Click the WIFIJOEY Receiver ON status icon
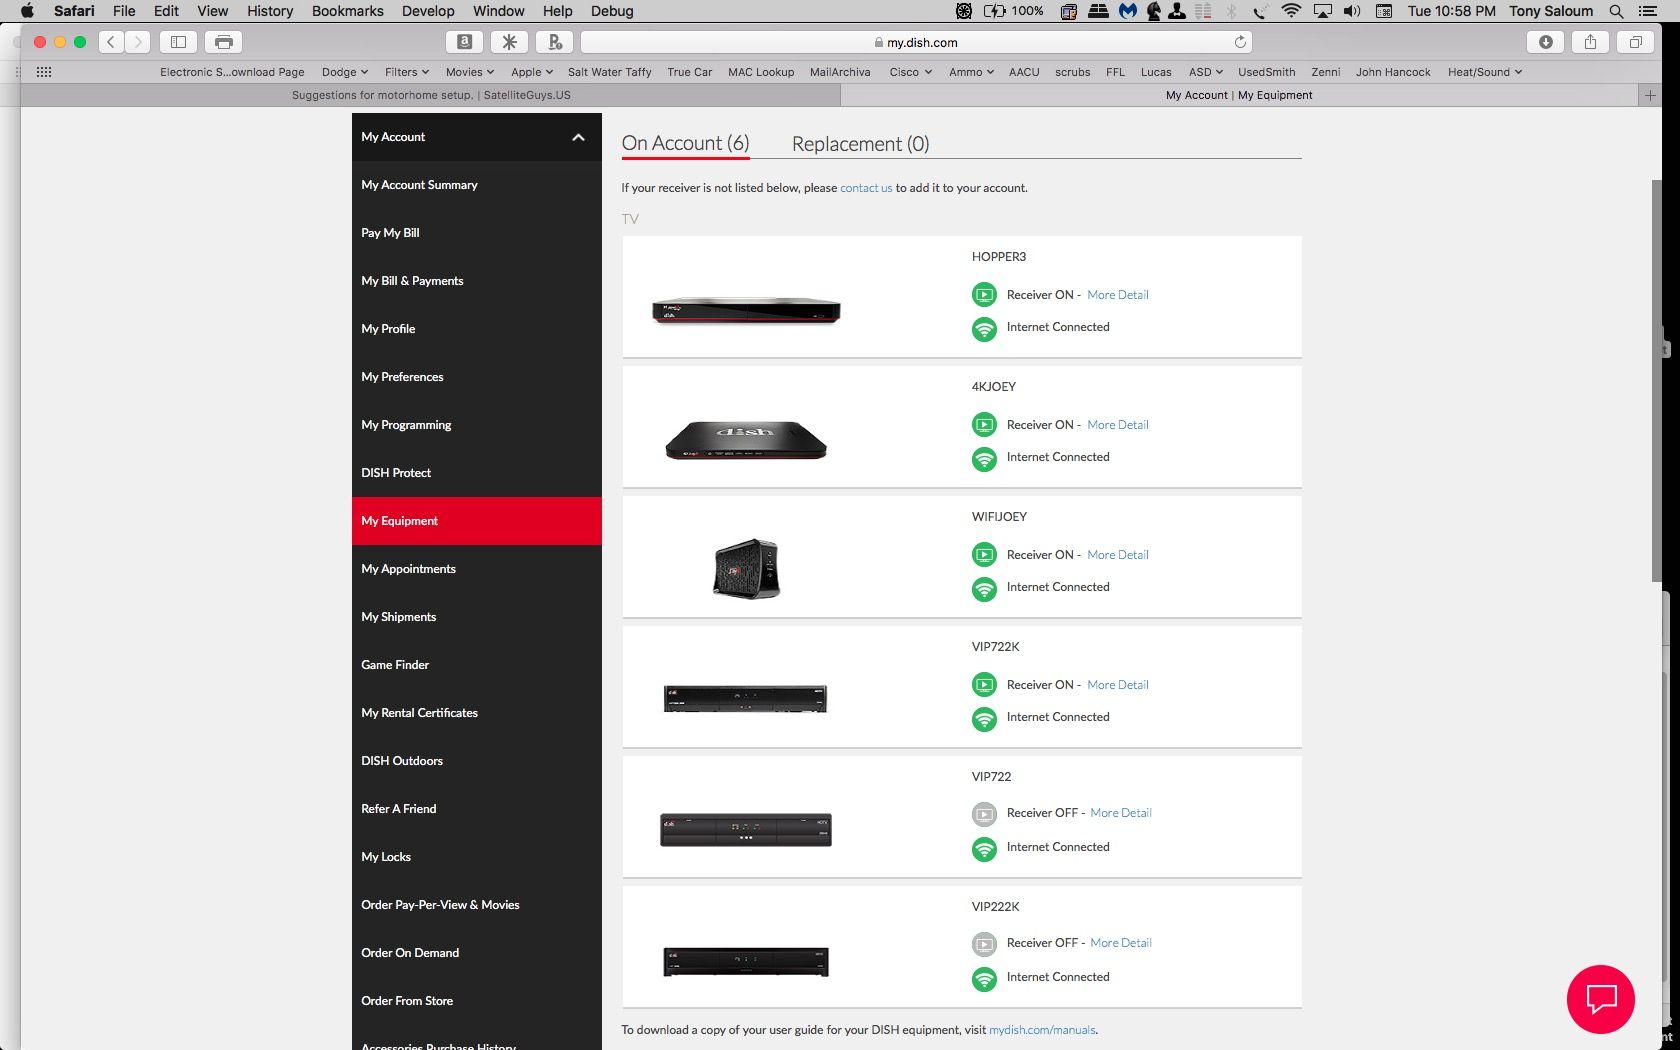Screen dimensions: 1680x1050 (984, 555)
